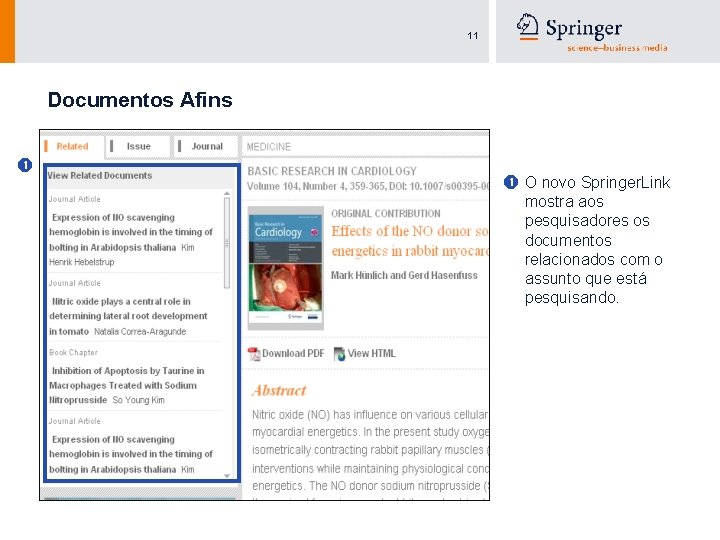Click the 'Volume 104, Number 4' citation line
Image resolution: width=720 pixels, height=540 pixels.
click(368, 186)
